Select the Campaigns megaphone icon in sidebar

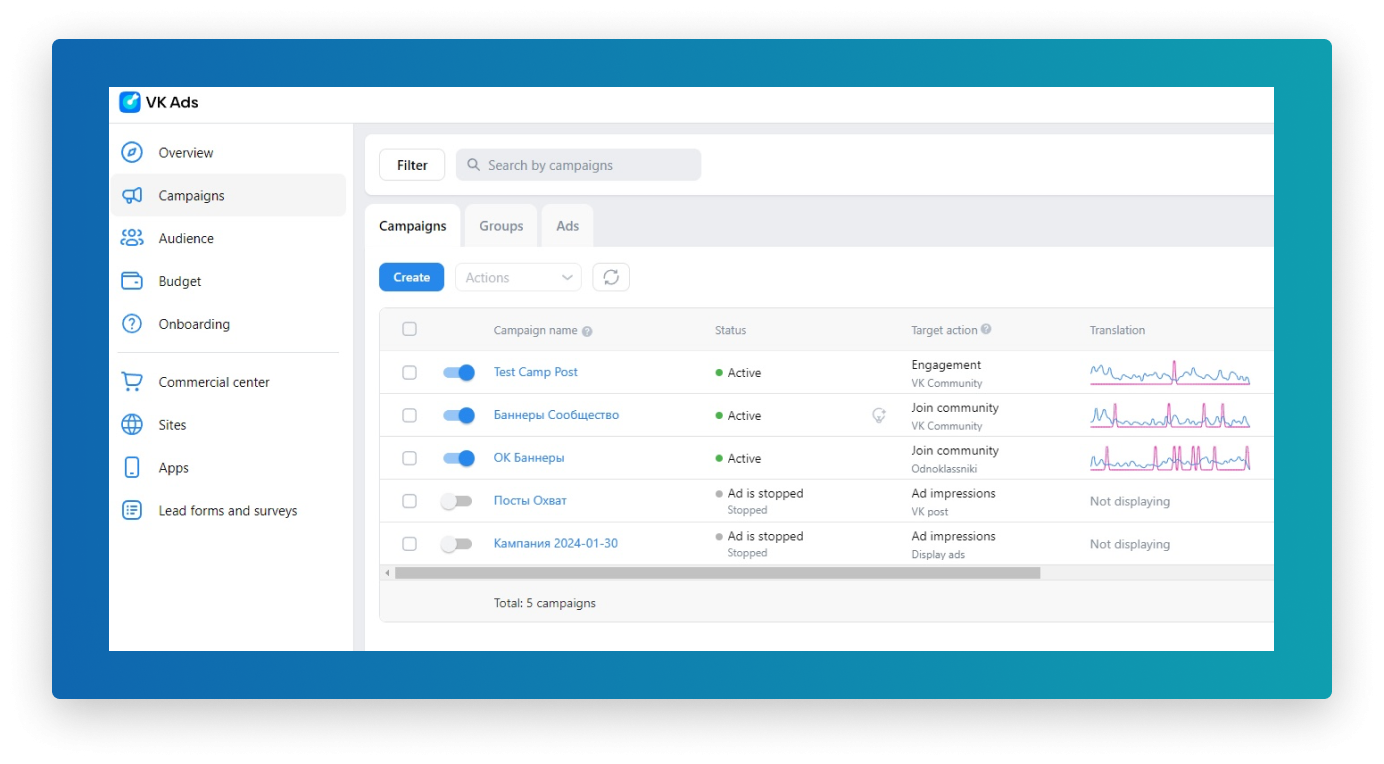tap(131, 195)
